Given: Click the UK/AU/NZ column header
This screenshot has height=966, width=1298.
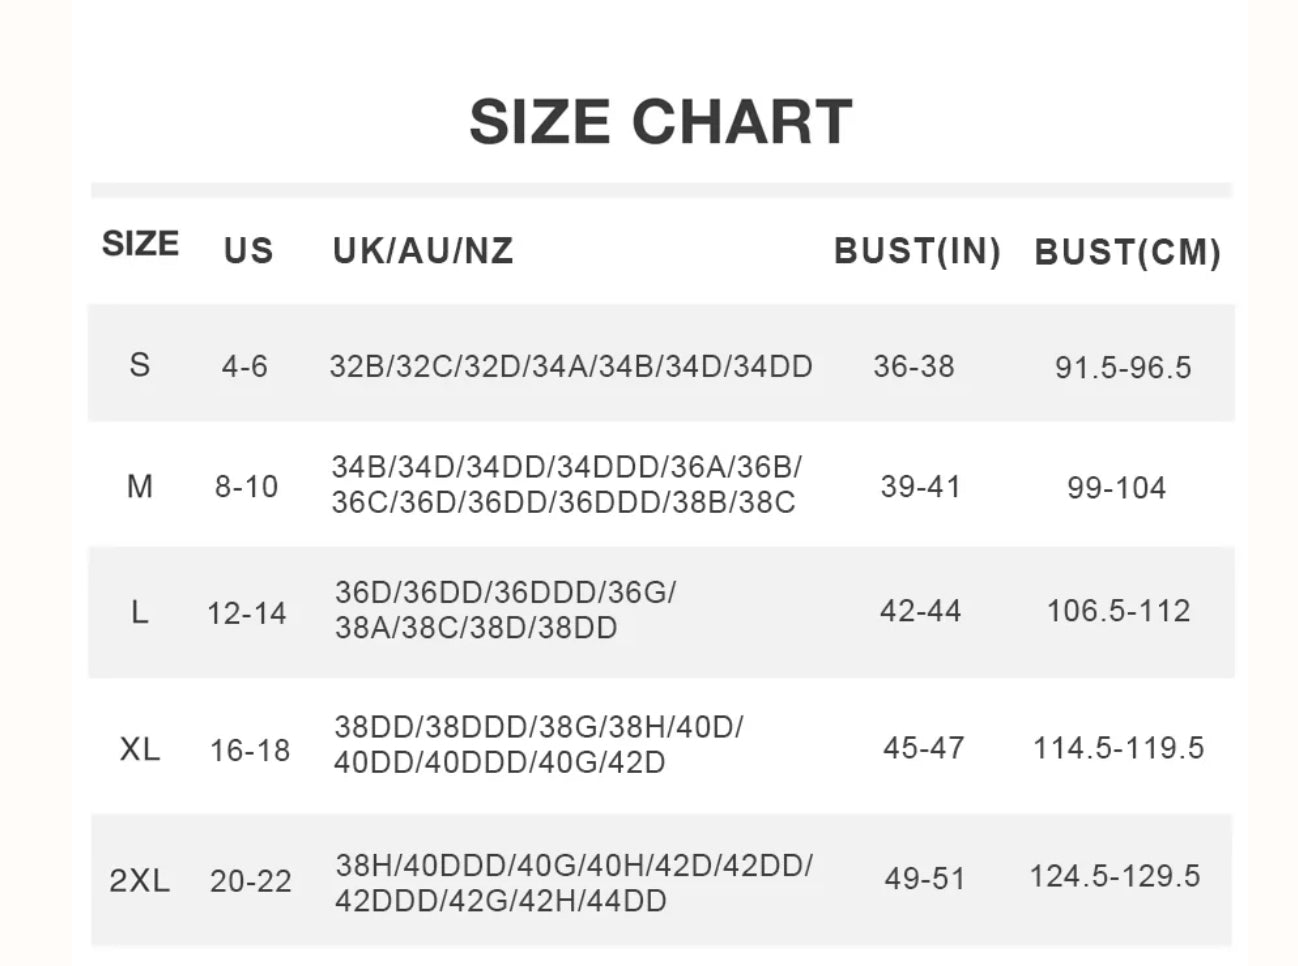Looking at the screenshot, I should pyautogui.click(x=423, y=250).
